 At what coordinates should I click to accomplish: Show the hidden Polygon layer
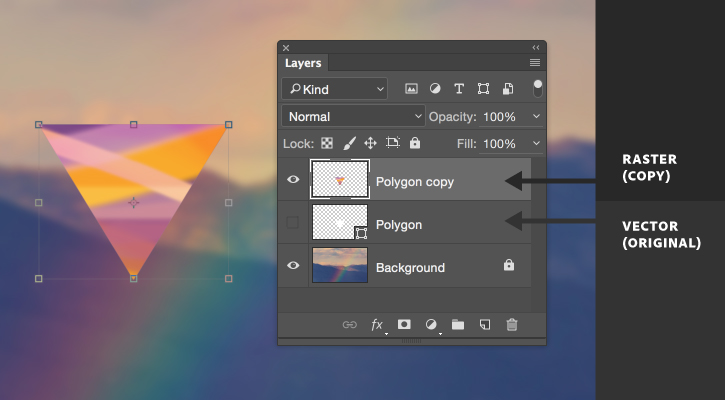pyautogui.click(x=293, y=222)
